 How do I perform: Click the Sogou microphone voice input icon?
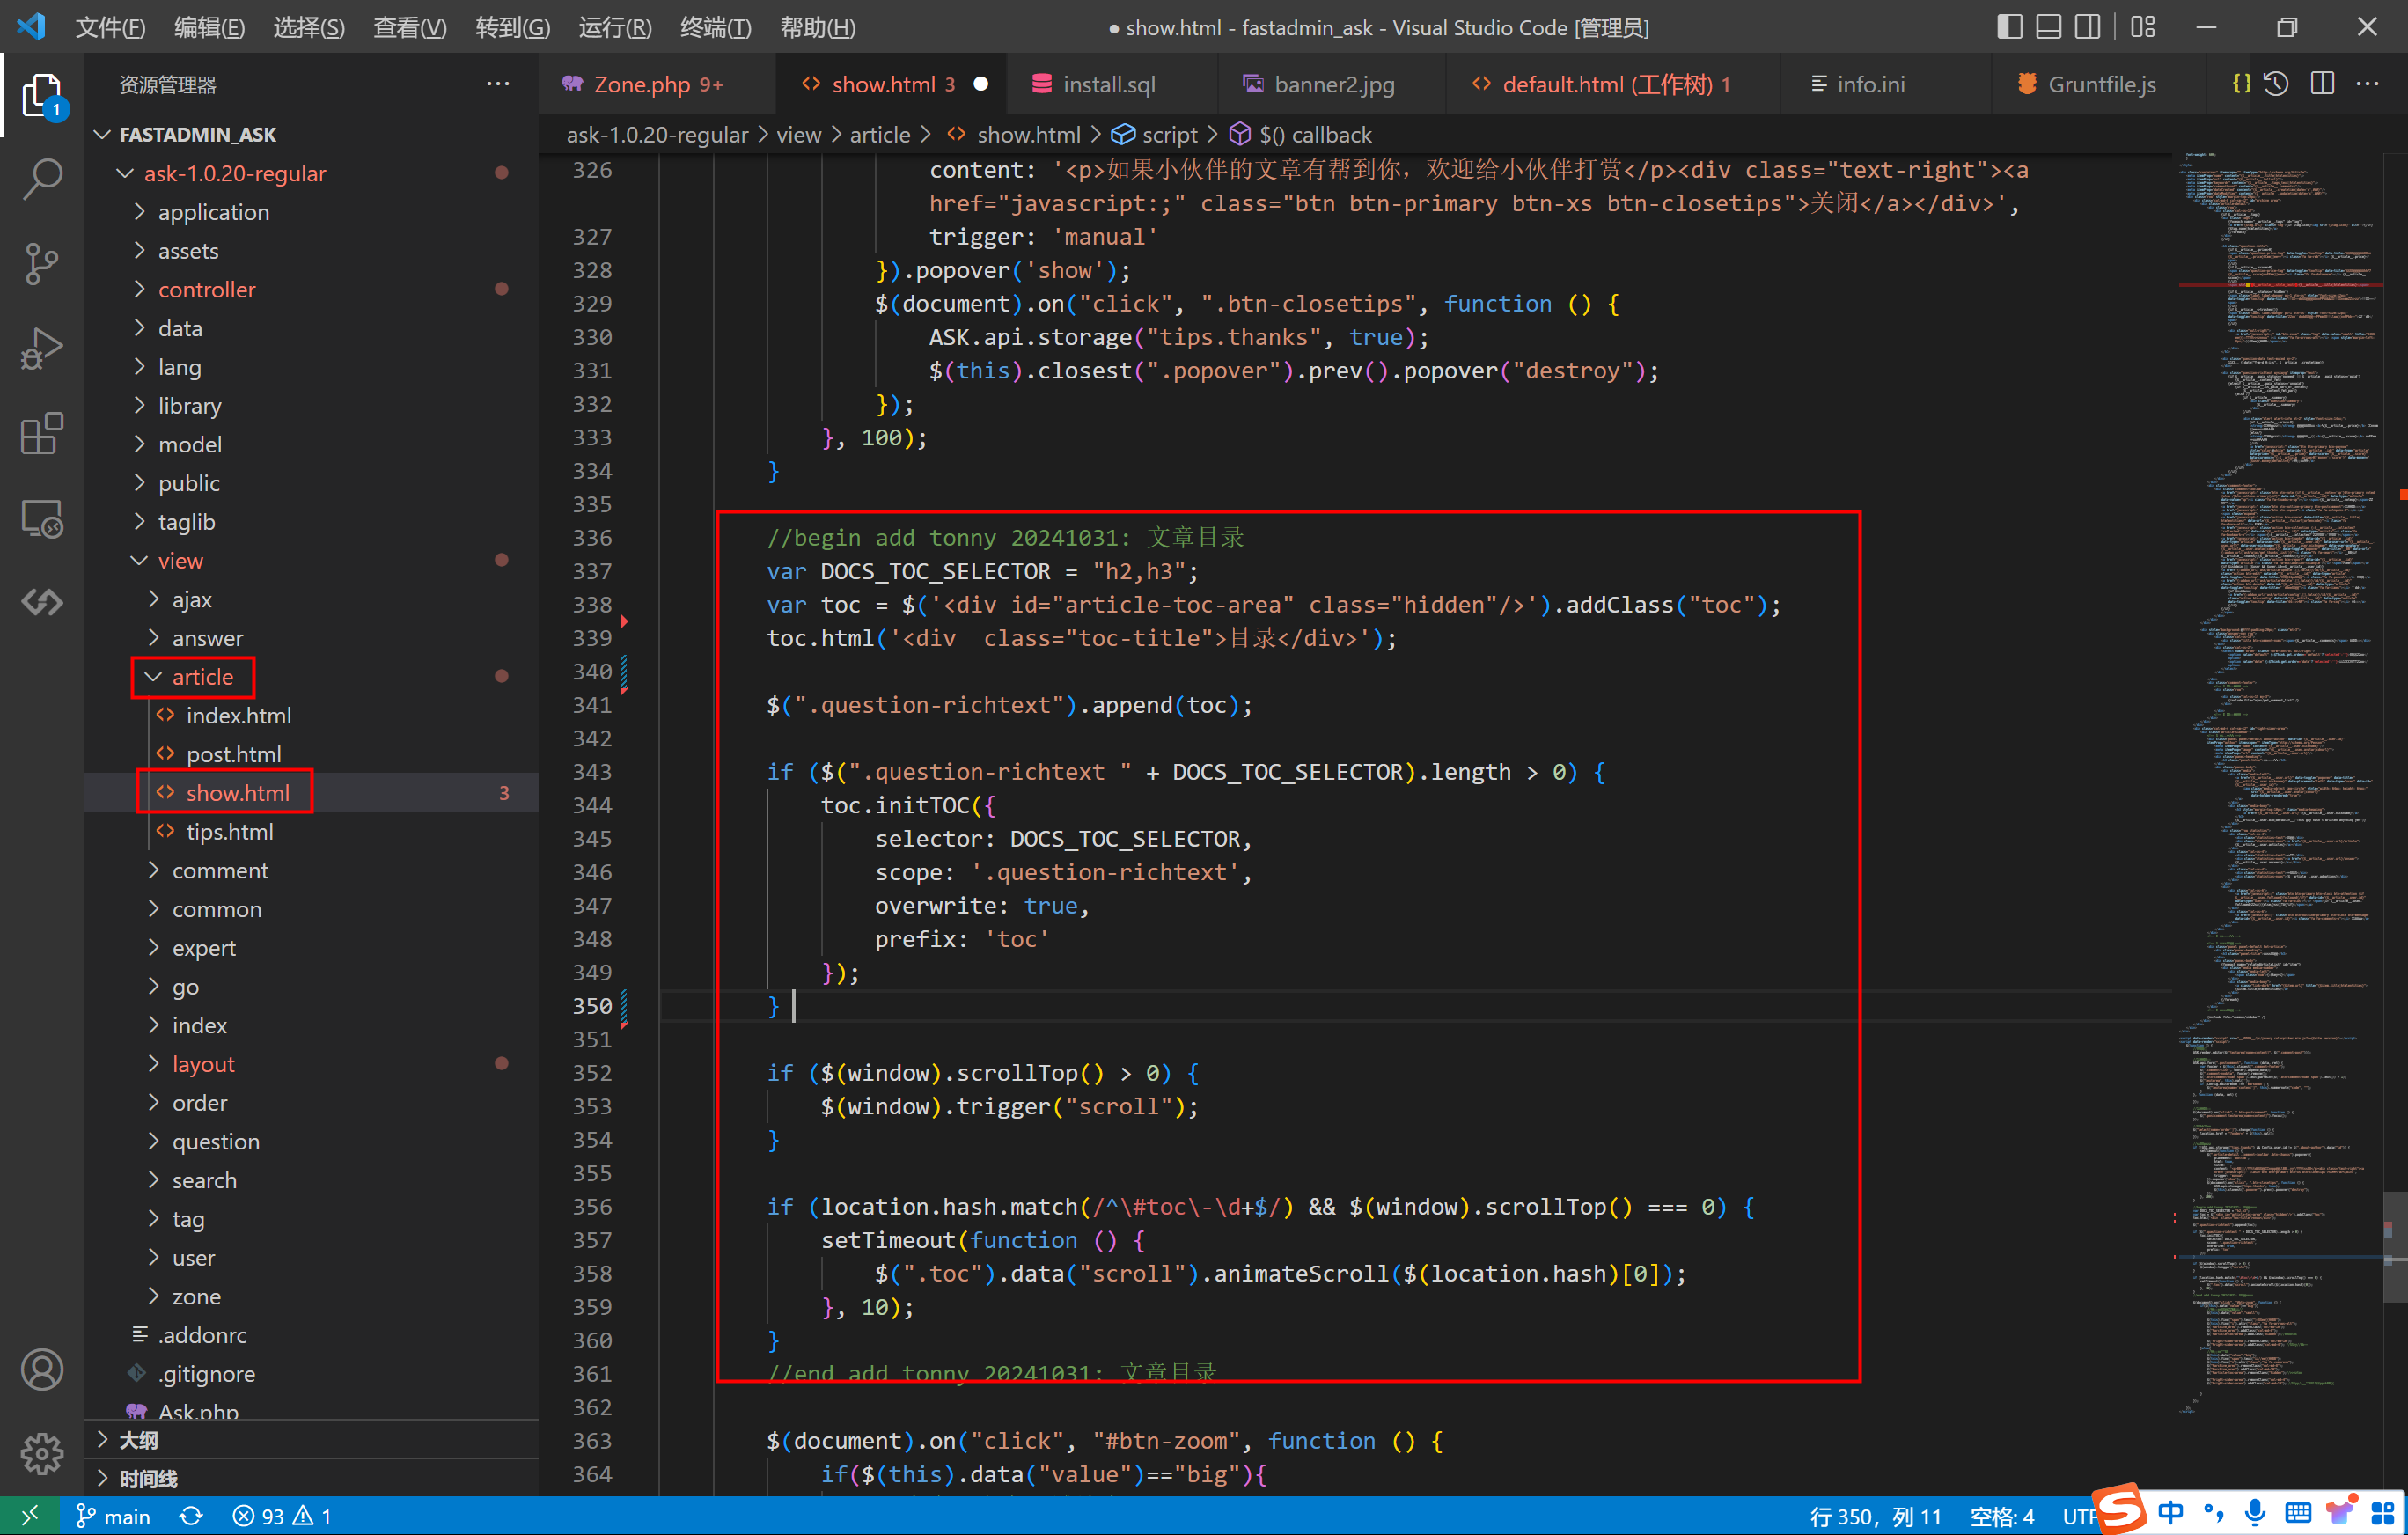[2254, 1514]
